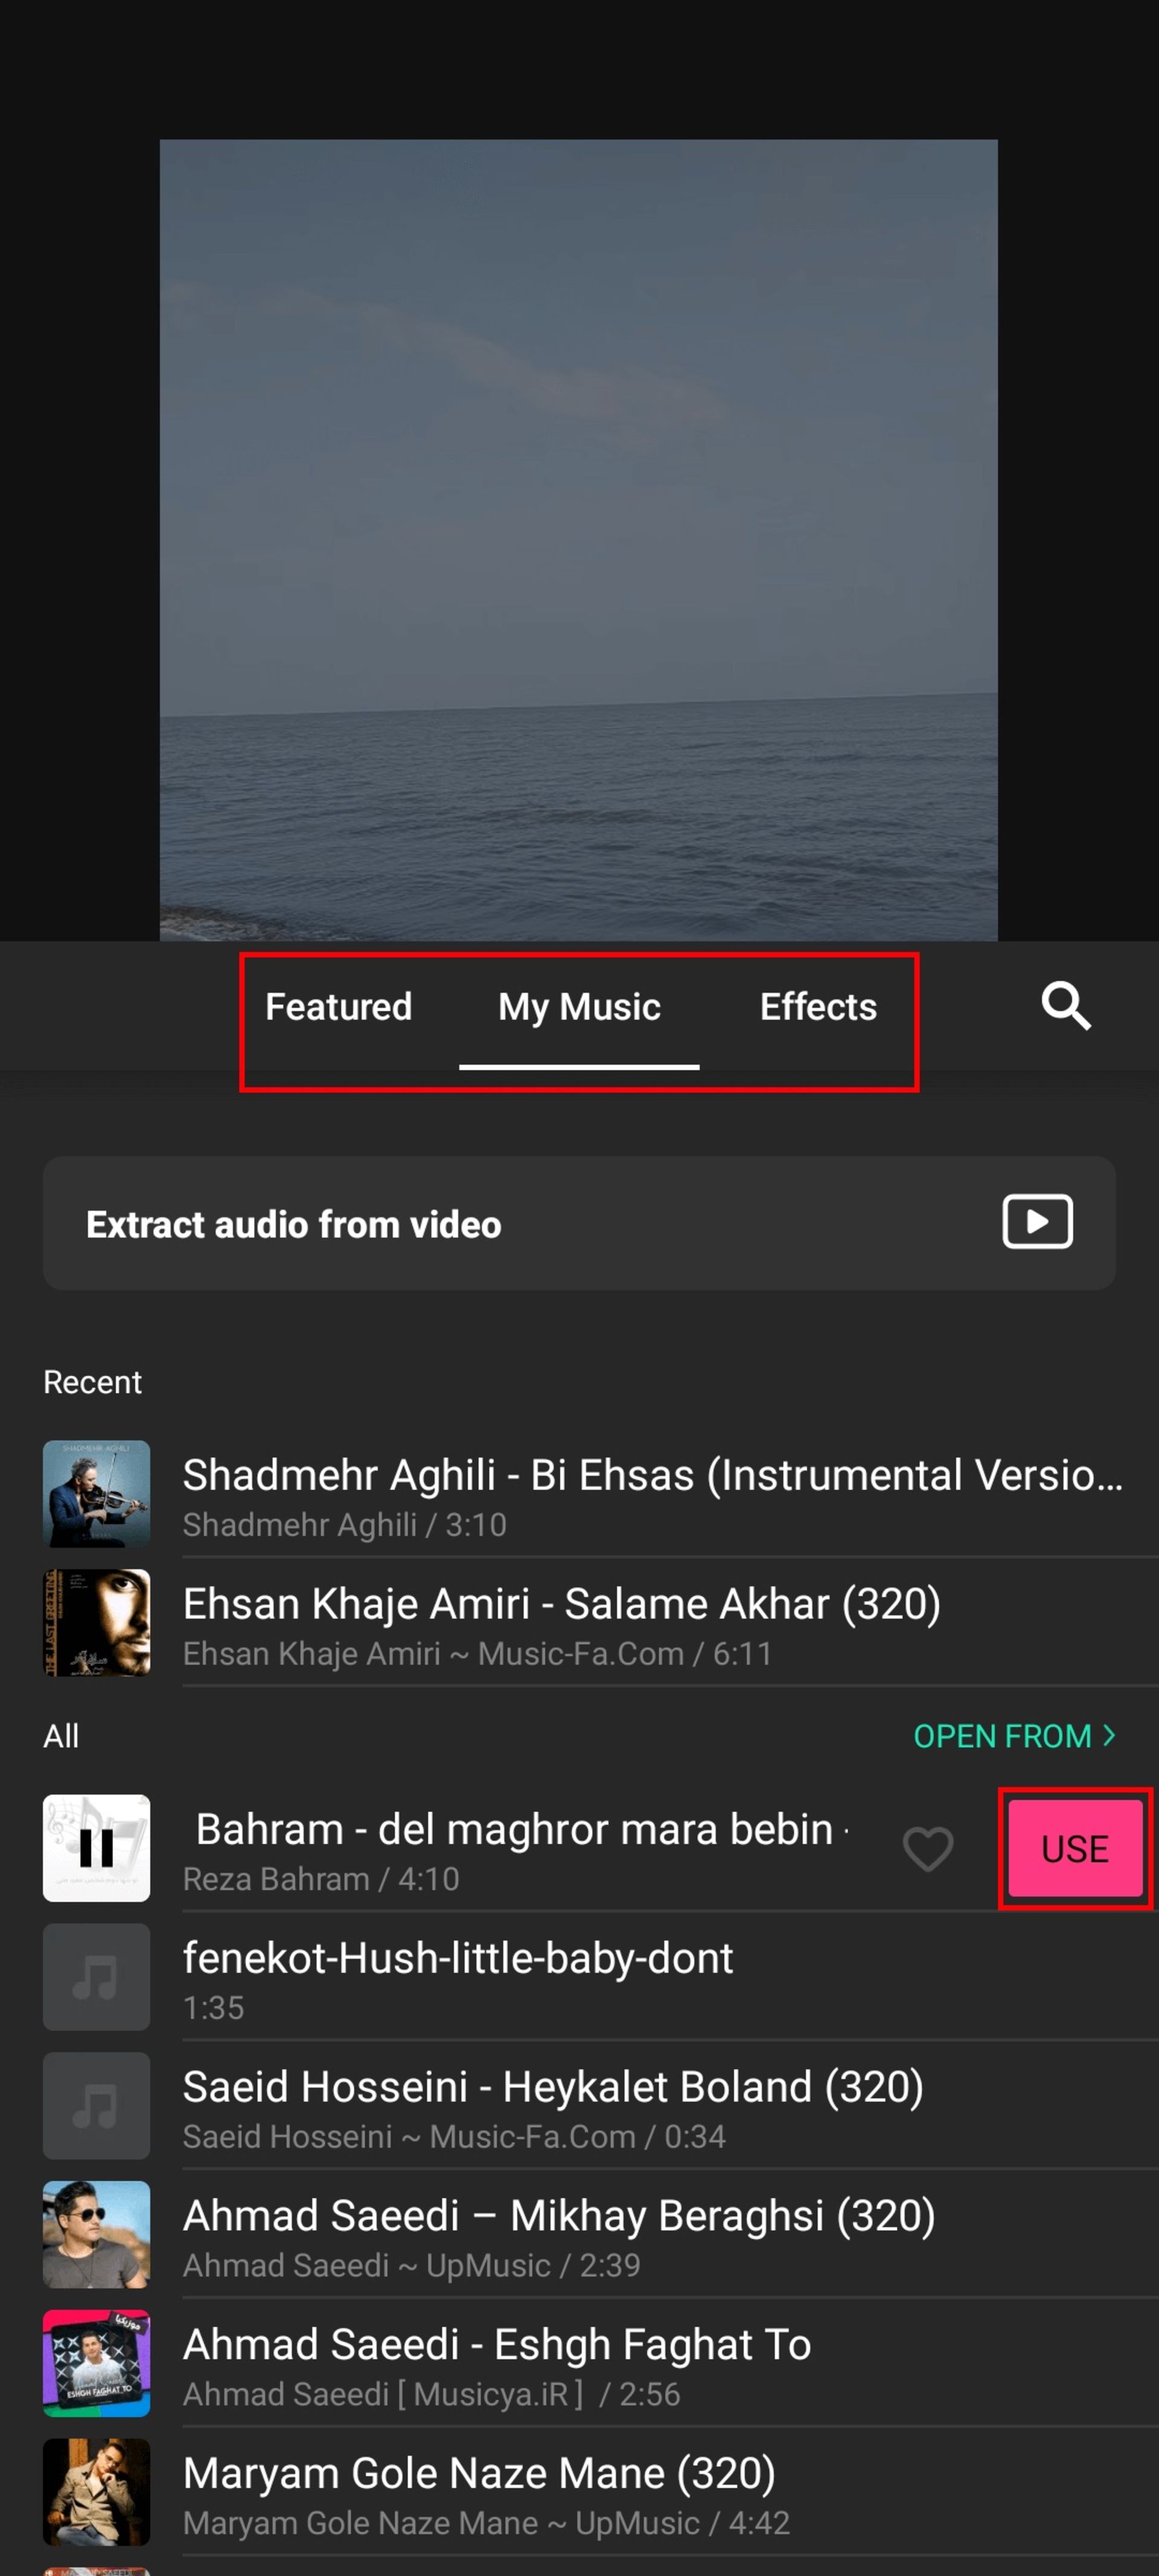The width and height of the screenshot is (1159, 2576).
Task: Switch to the Featured tab
Action: (x=338, y=1005)
